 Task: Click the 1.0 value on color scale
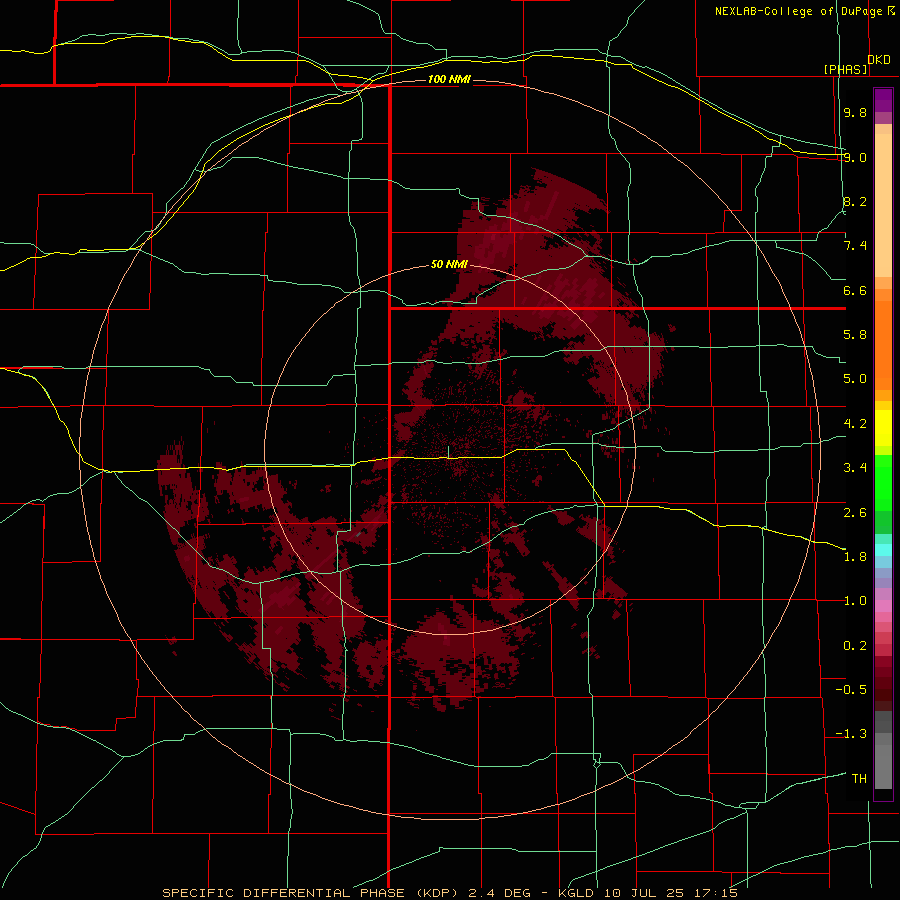[x=855, y=601]
